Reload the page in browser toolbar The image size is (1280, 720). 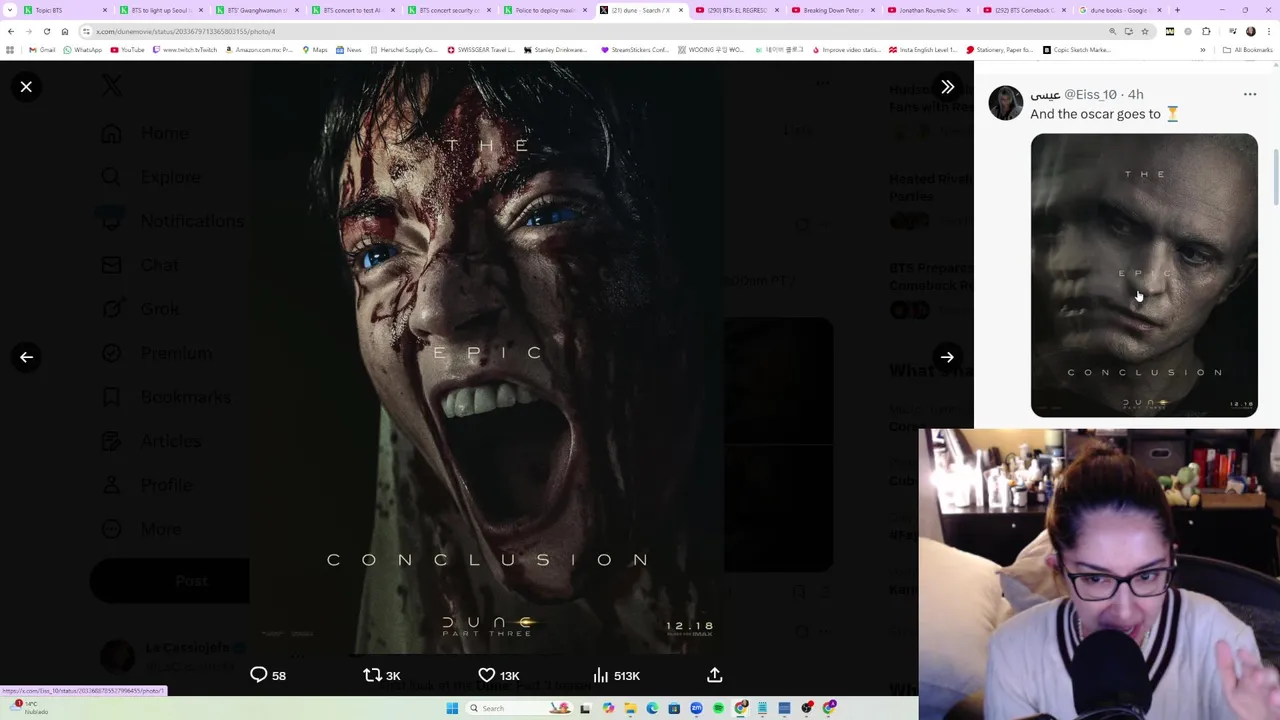46,31
